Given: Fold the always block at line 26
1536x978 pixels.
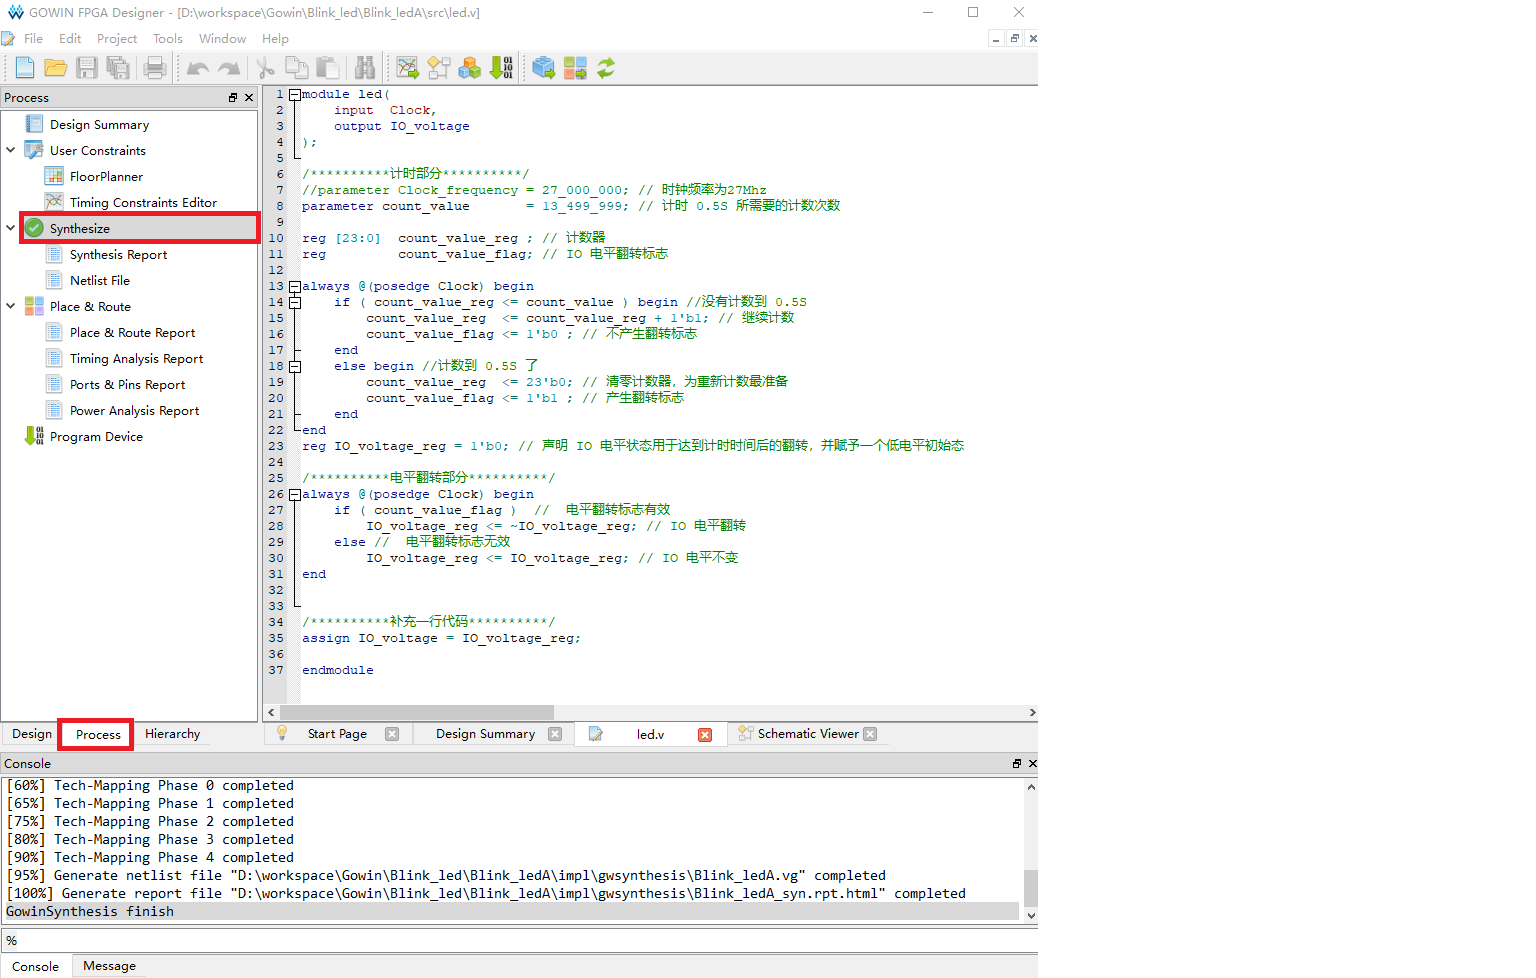Looking at the screenshot, I should coord(295,494).
